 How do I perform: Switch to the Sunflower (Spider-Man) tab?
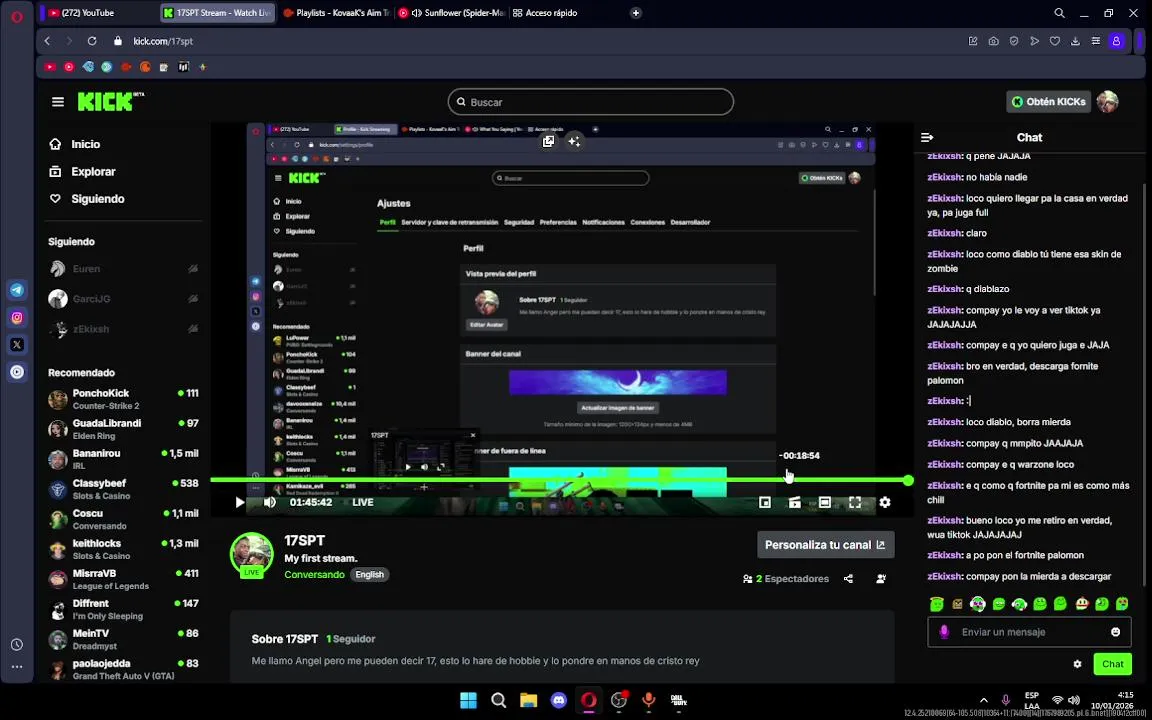pos(450,12)
